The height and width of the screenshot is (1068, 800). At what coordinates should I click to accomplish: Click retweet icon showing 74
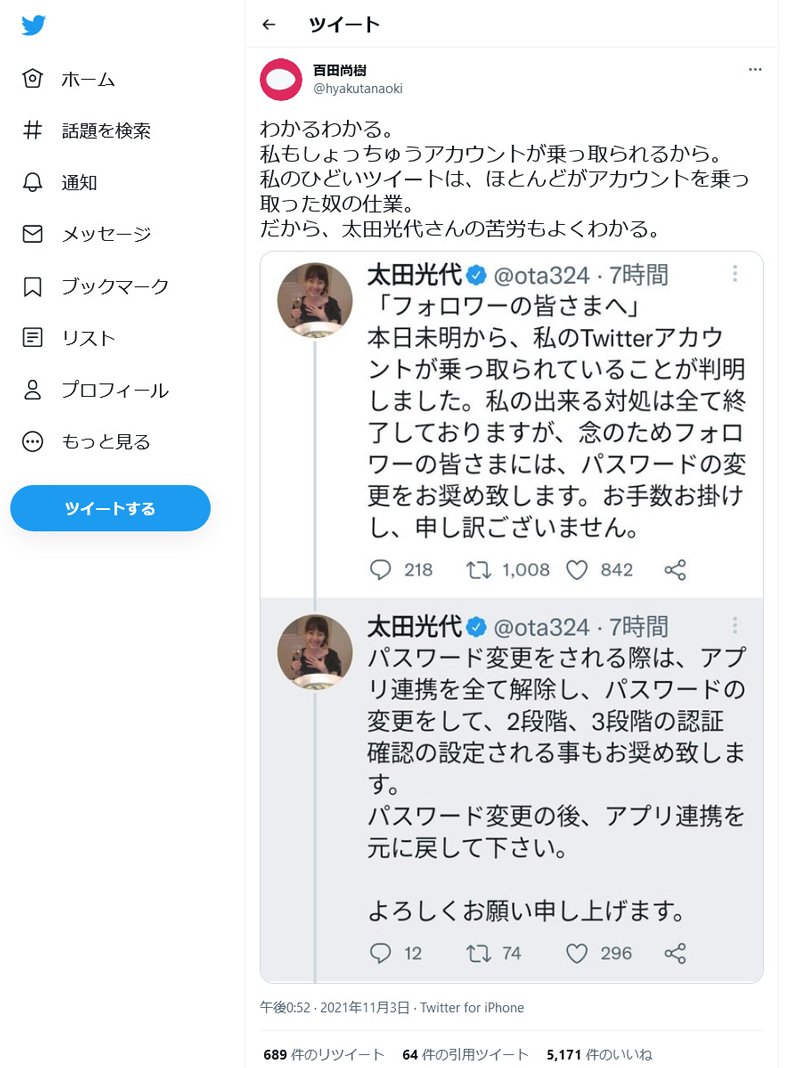tap(479, 953)
